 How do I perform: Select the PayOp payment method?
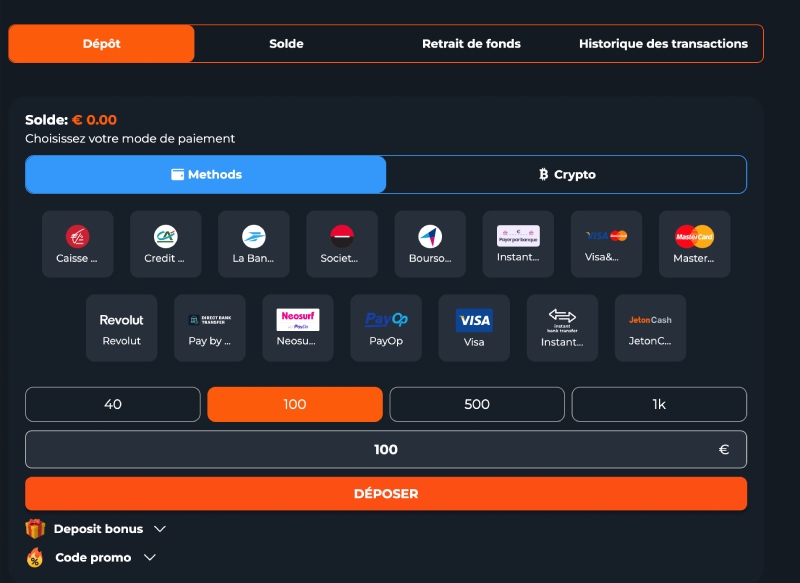(386, 328)
